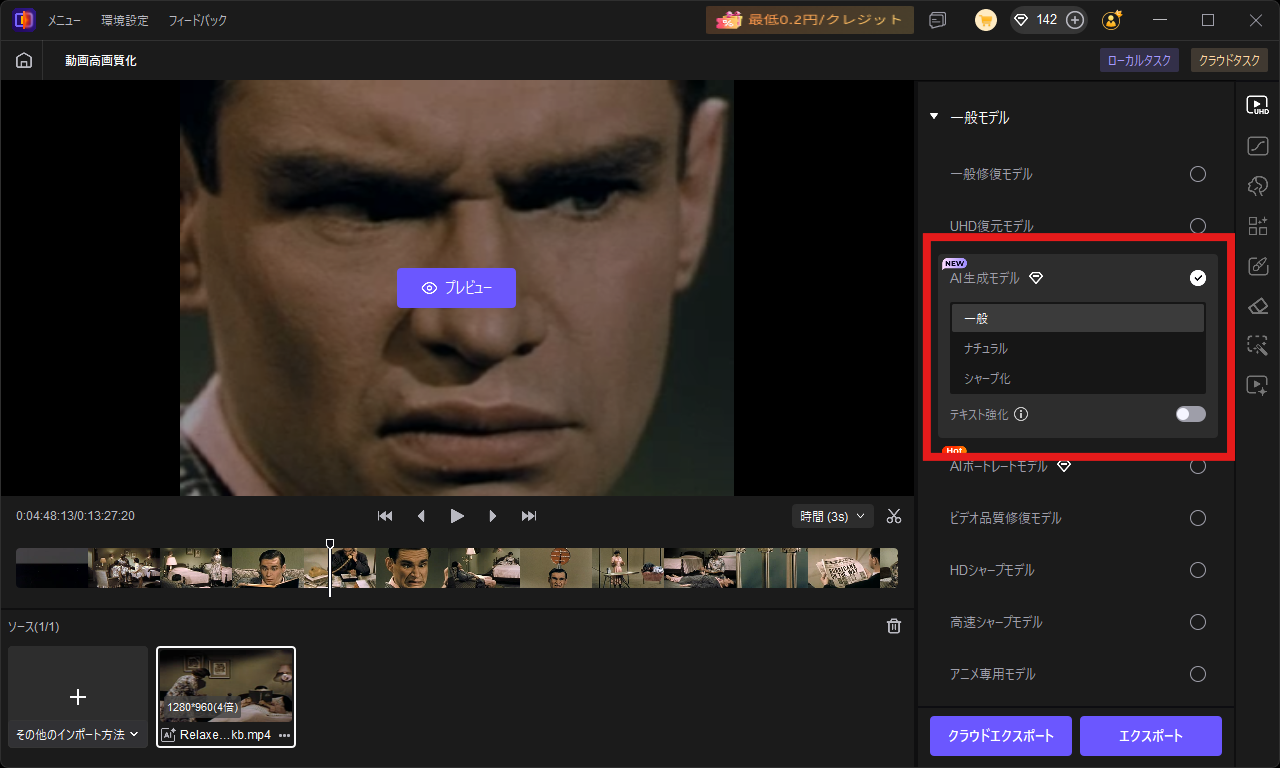
Task: Open the メニュー menu
Action: point(65,20)
